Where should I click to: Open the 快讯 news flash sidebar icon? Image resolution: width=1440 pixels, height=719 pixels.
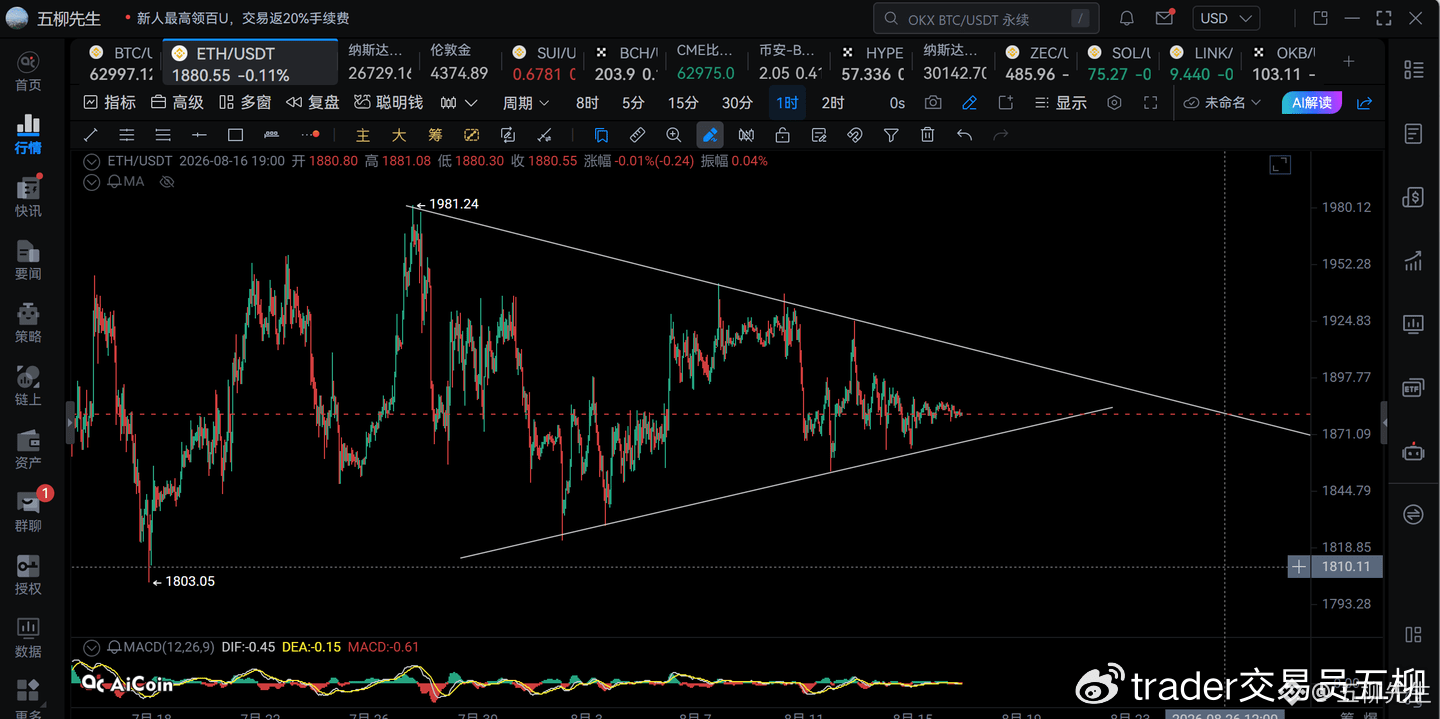tap(28, 197)
